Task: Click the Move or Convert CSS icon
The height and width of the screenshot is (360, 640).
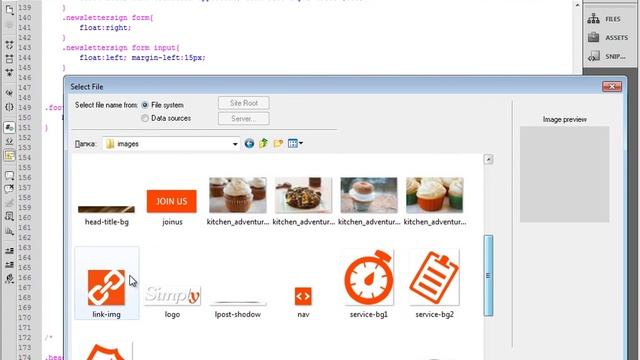Action: pos(9,231)
